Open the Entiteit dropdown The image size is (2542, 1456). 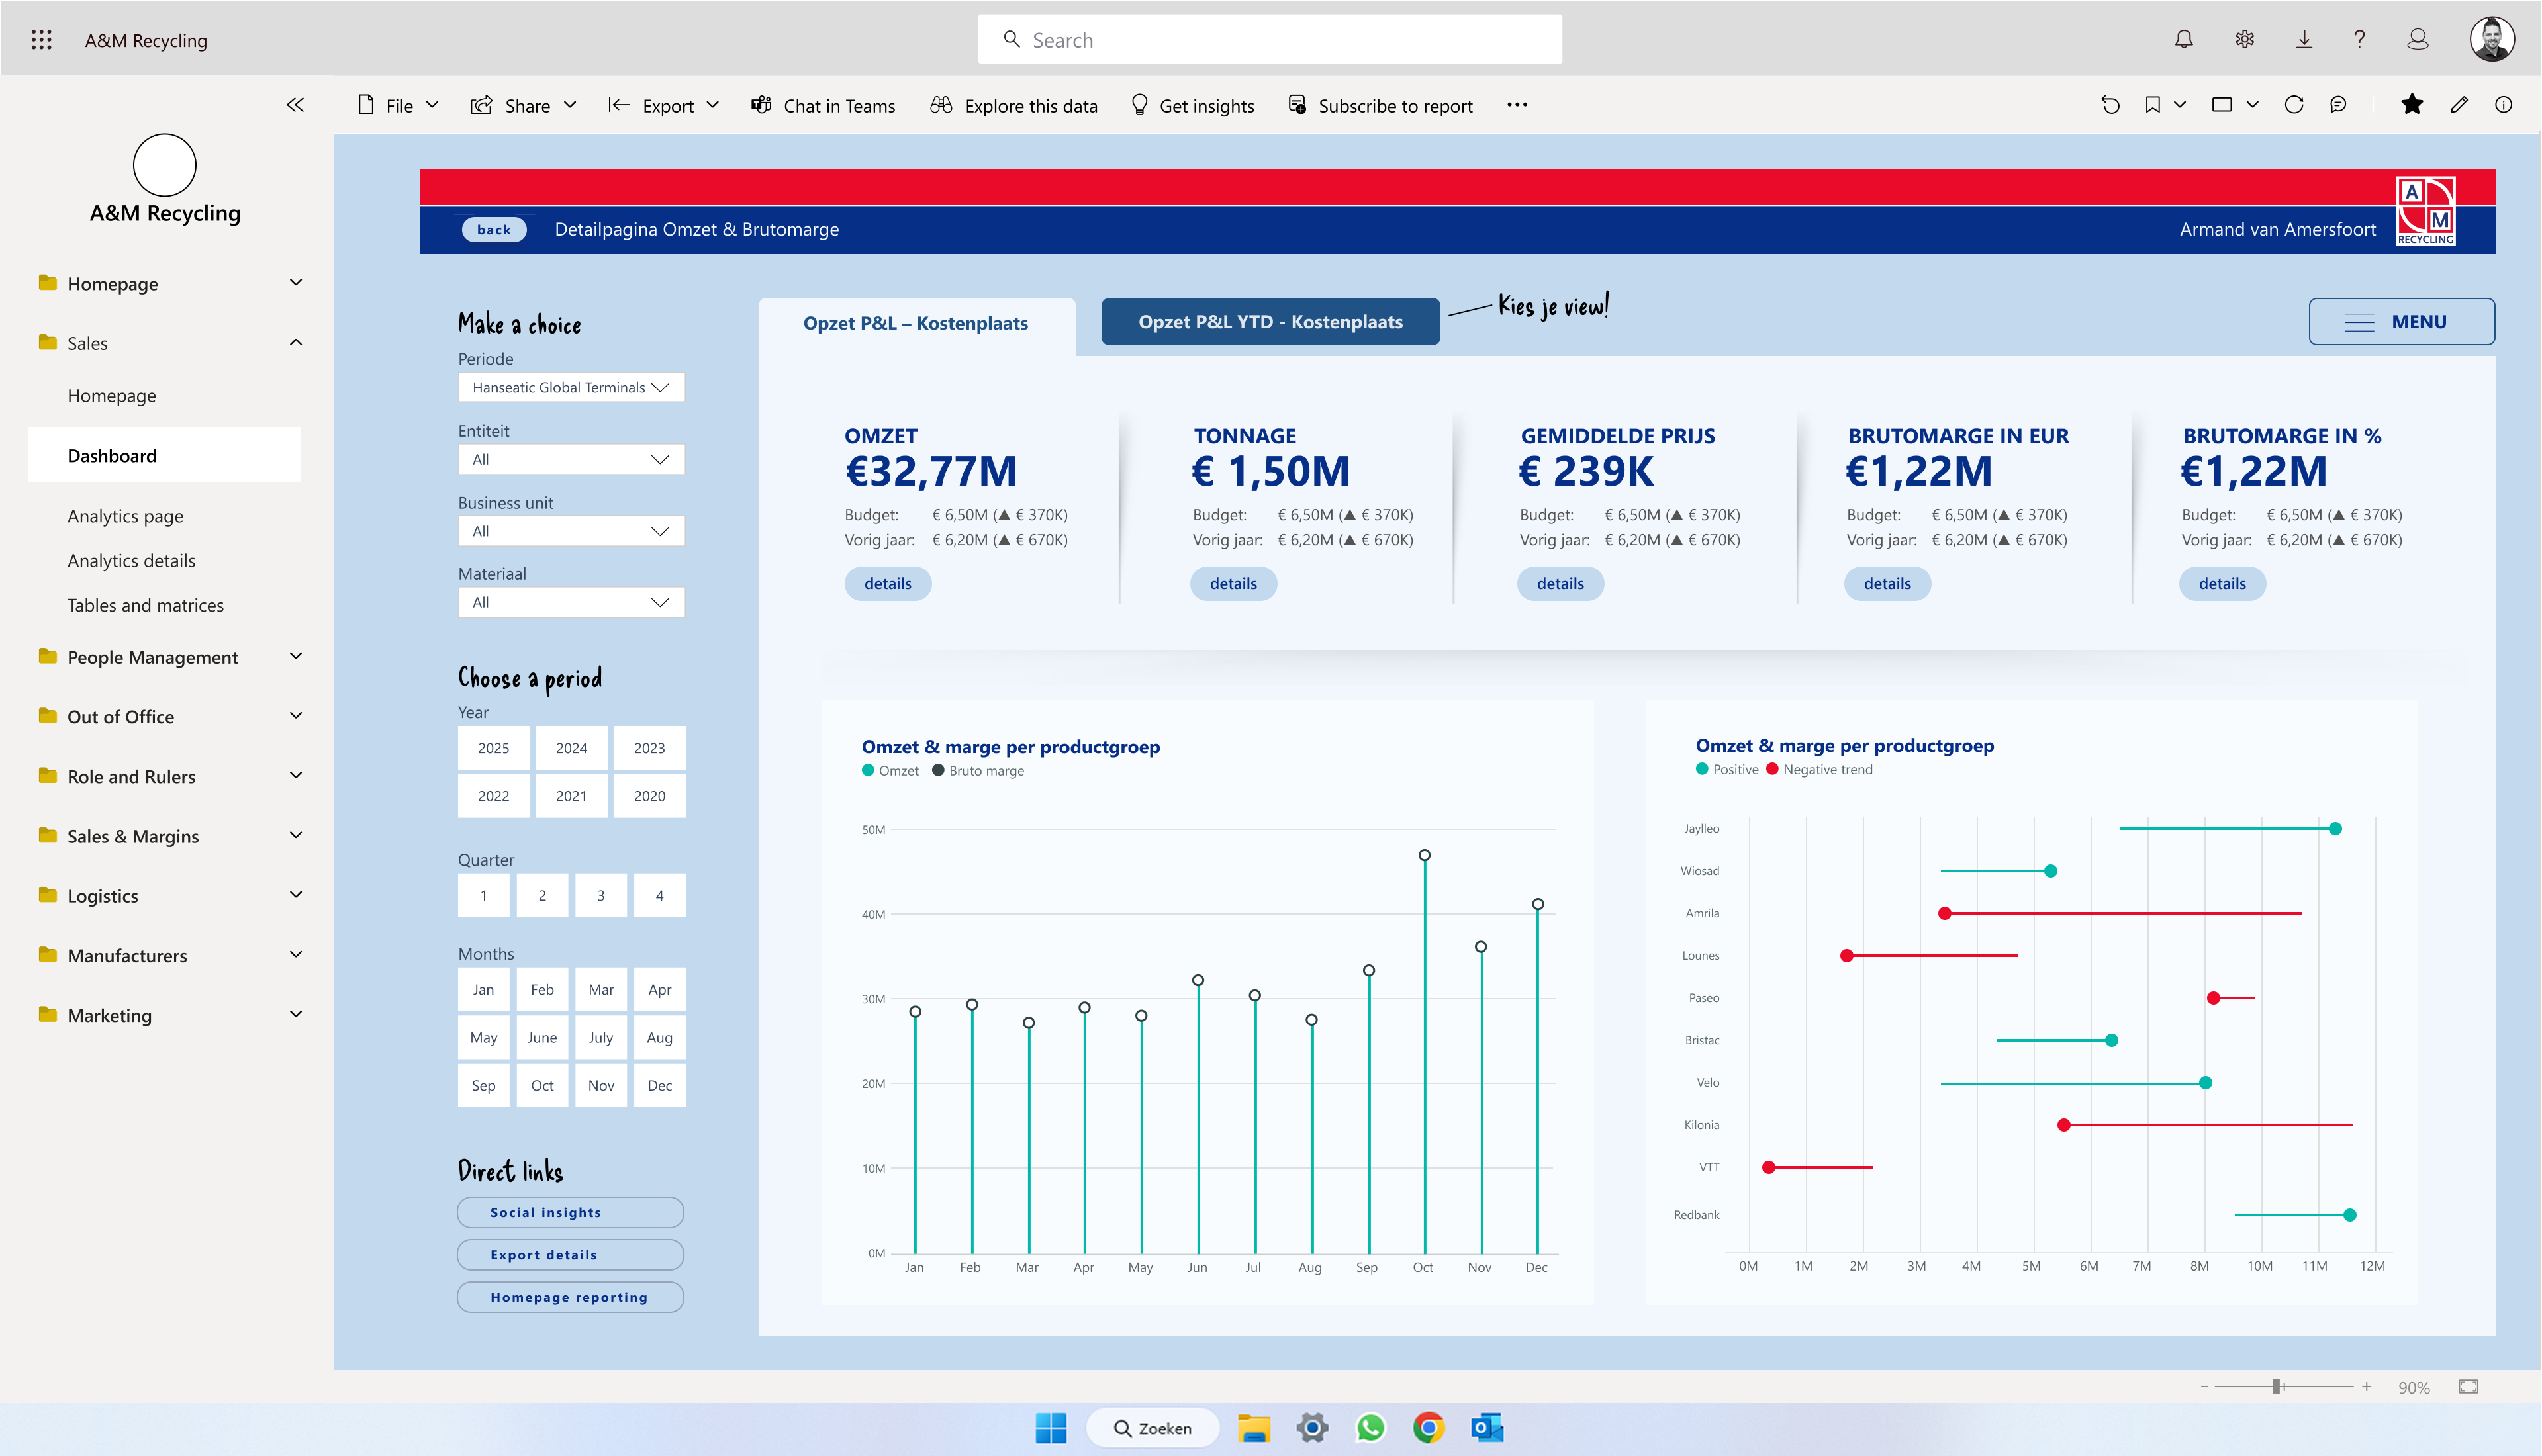571,459
